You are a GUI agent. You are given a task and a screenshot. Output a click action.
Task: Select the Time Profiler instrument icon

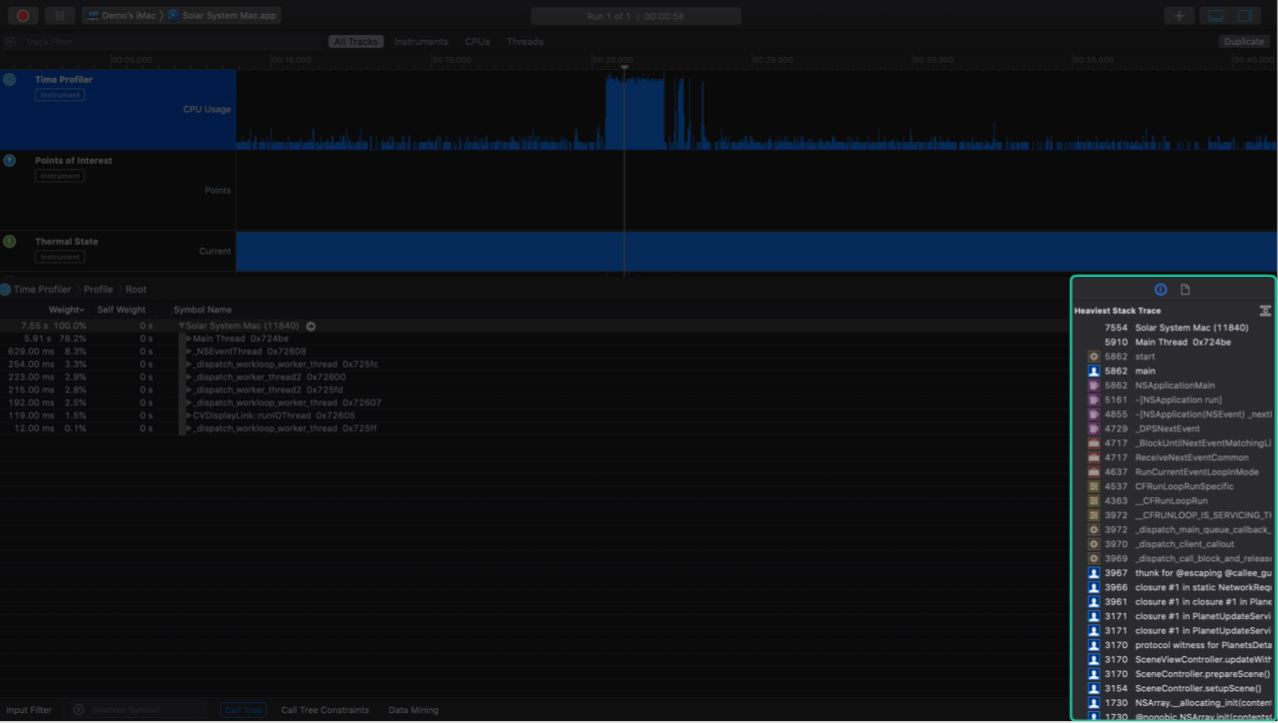[x=10, y=79]
